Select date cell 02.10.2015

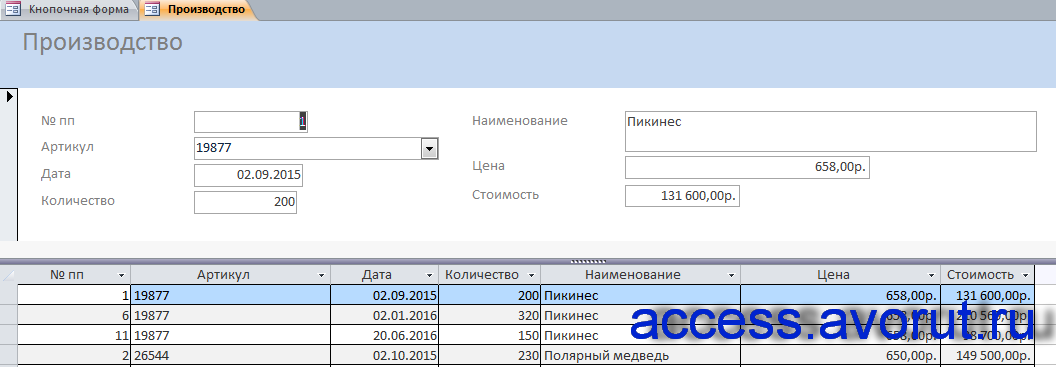click(385, 356)
